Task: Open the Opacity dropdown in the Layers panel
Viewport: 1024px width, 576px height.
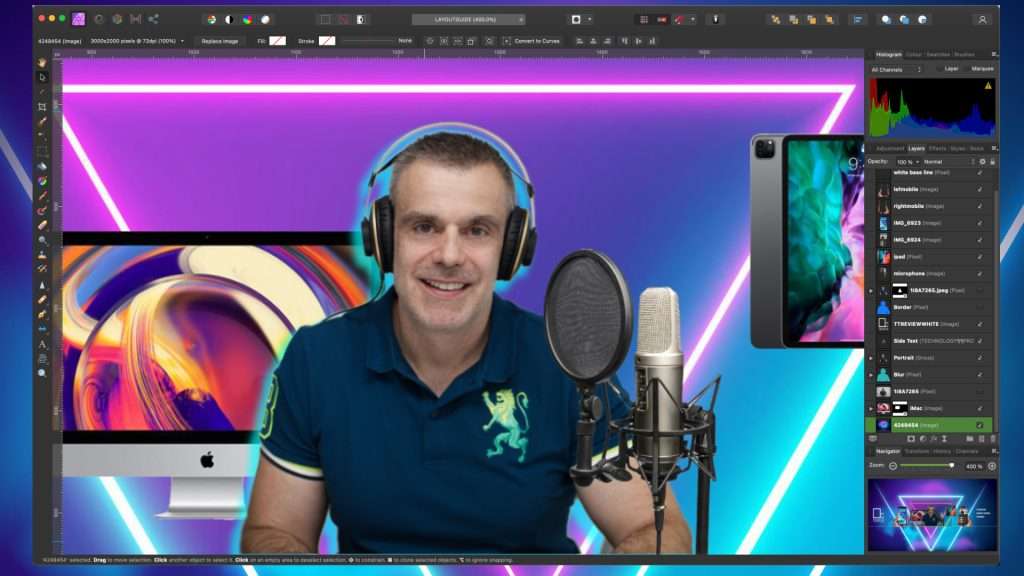Action: click(905, 160)
